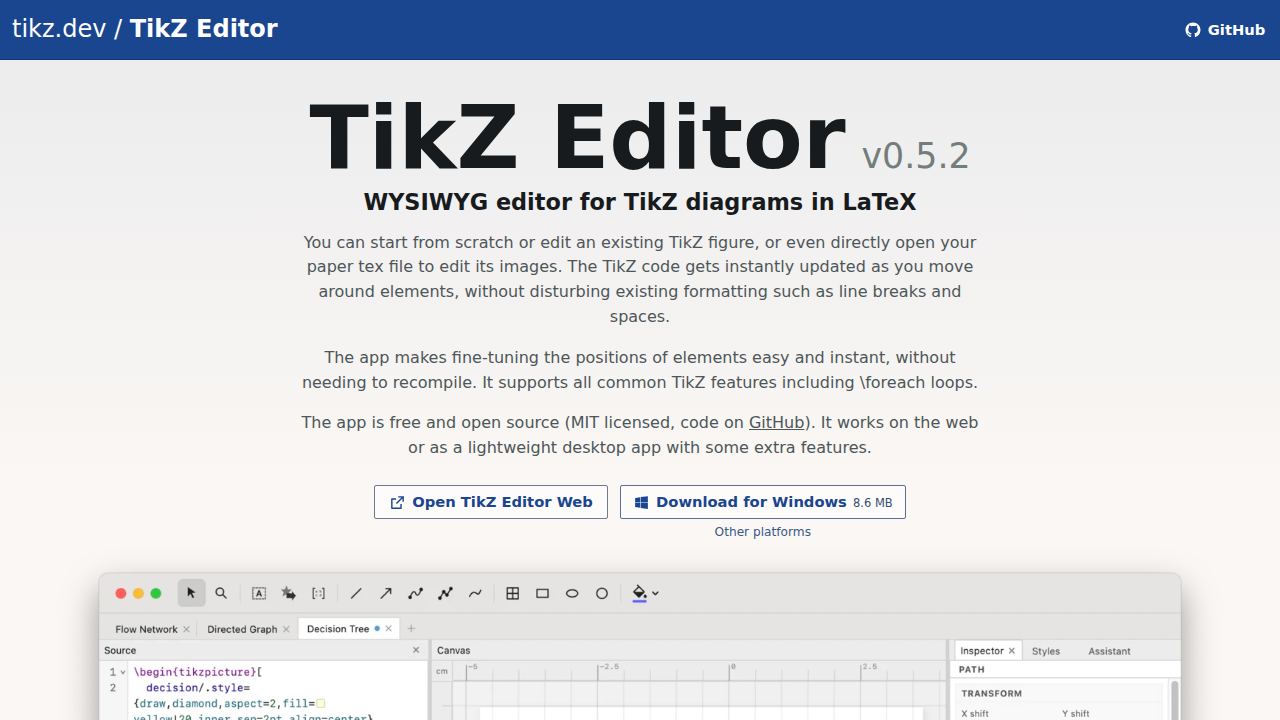
Task: Close the Decision Tree tab
Action: [x=389, y=629]
